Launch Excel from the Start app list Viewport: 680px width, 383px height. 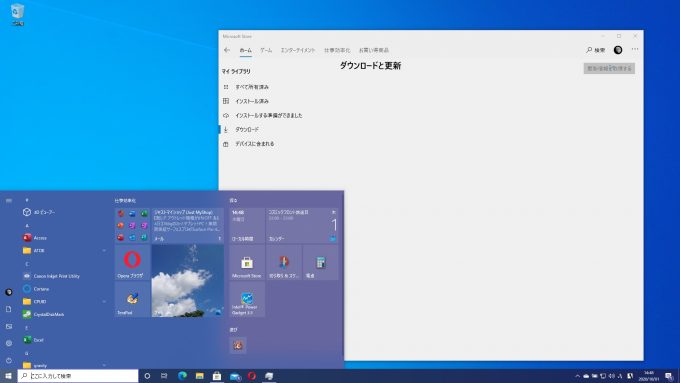pos(63,340)
